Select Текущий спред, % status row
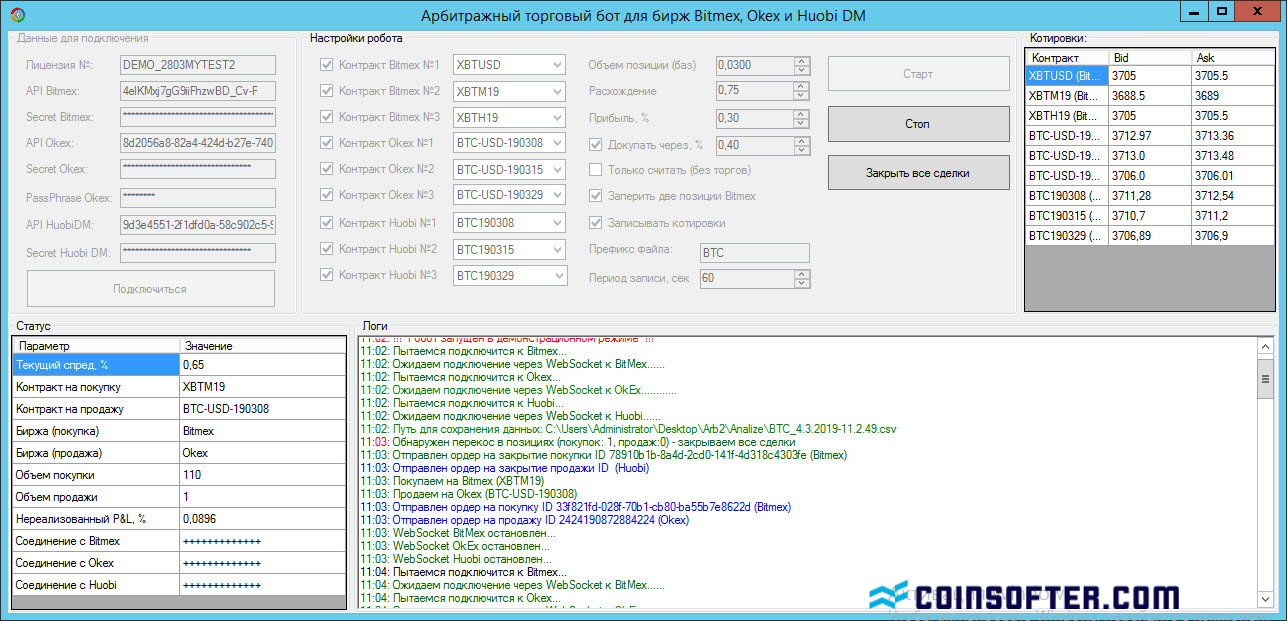The height and width of the screenshot is (621, 1287). click(179, 365)
